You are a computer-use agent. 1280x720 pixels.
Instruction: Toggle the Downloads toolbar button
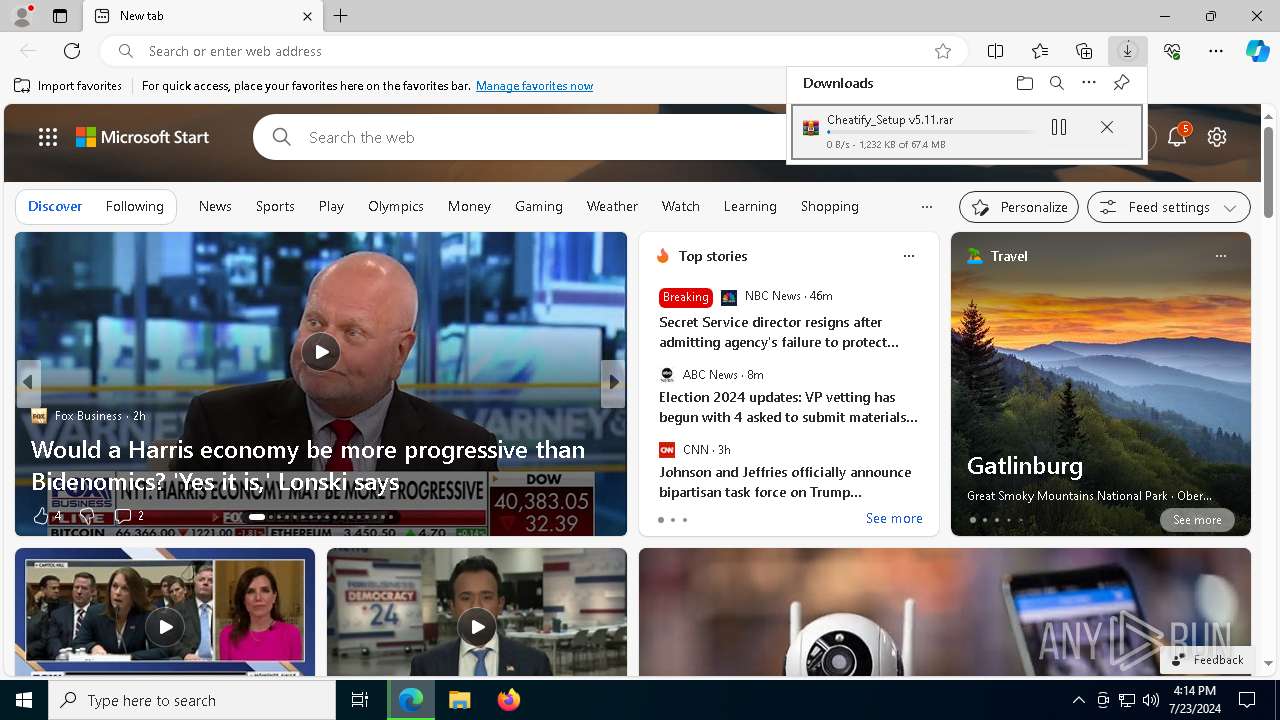1128,51
